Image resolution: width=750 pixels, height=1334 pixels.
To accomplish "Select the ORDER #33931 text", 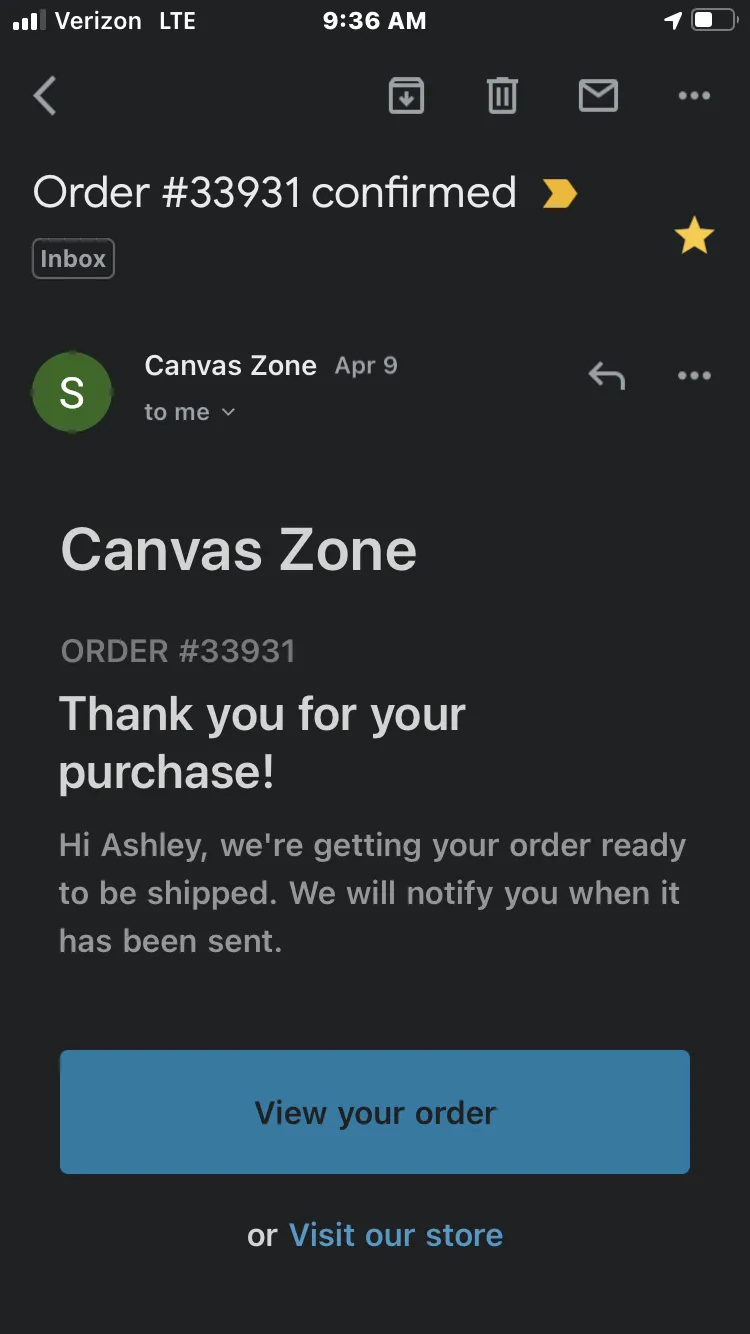I will point(178,651).
